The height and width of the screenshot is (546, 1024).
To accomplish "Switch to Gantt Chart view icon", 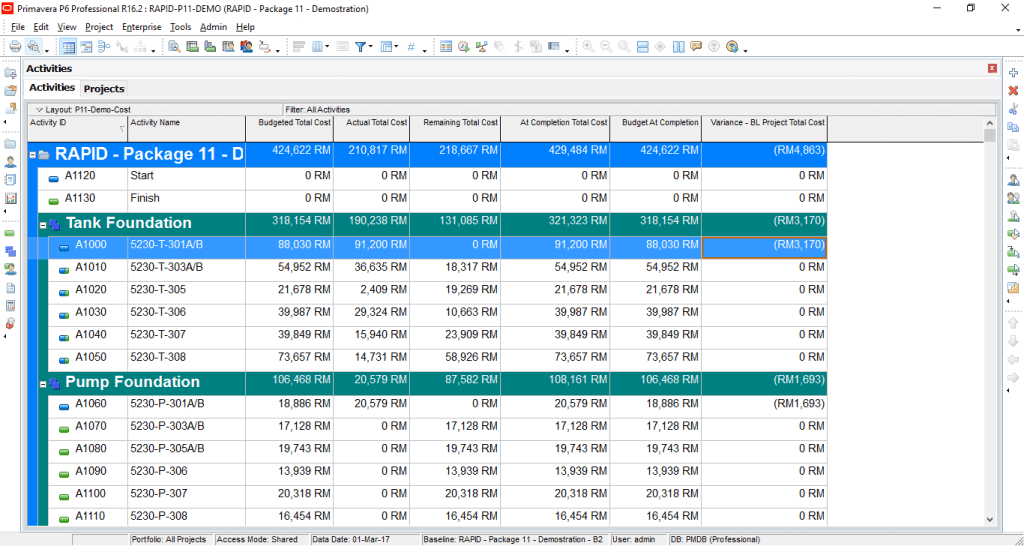I will (86, 46).
